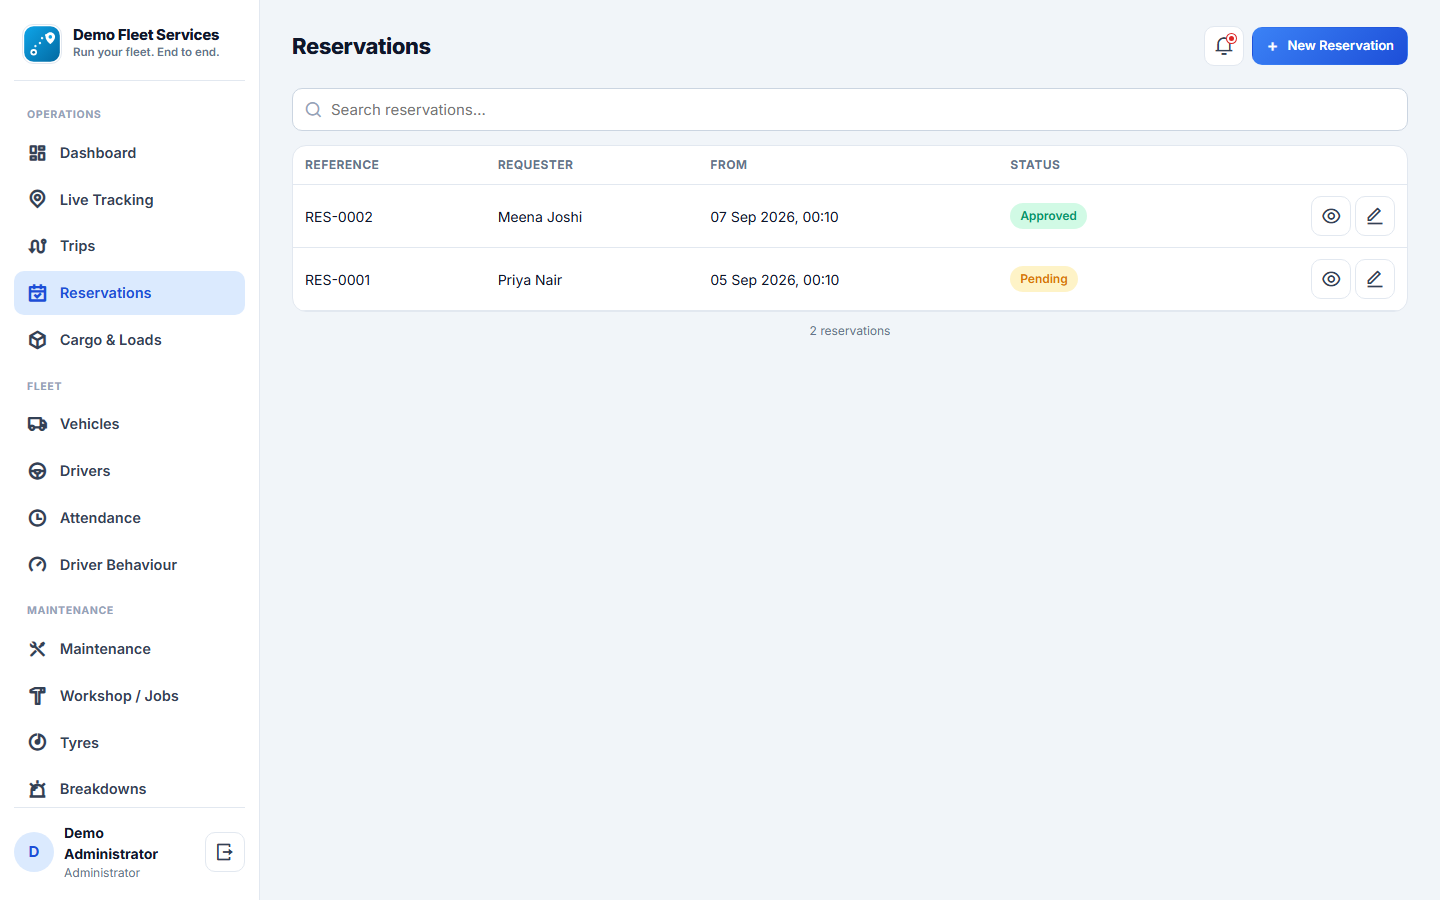
Task: Select reference RES-0002
Action: click(339, 217)
